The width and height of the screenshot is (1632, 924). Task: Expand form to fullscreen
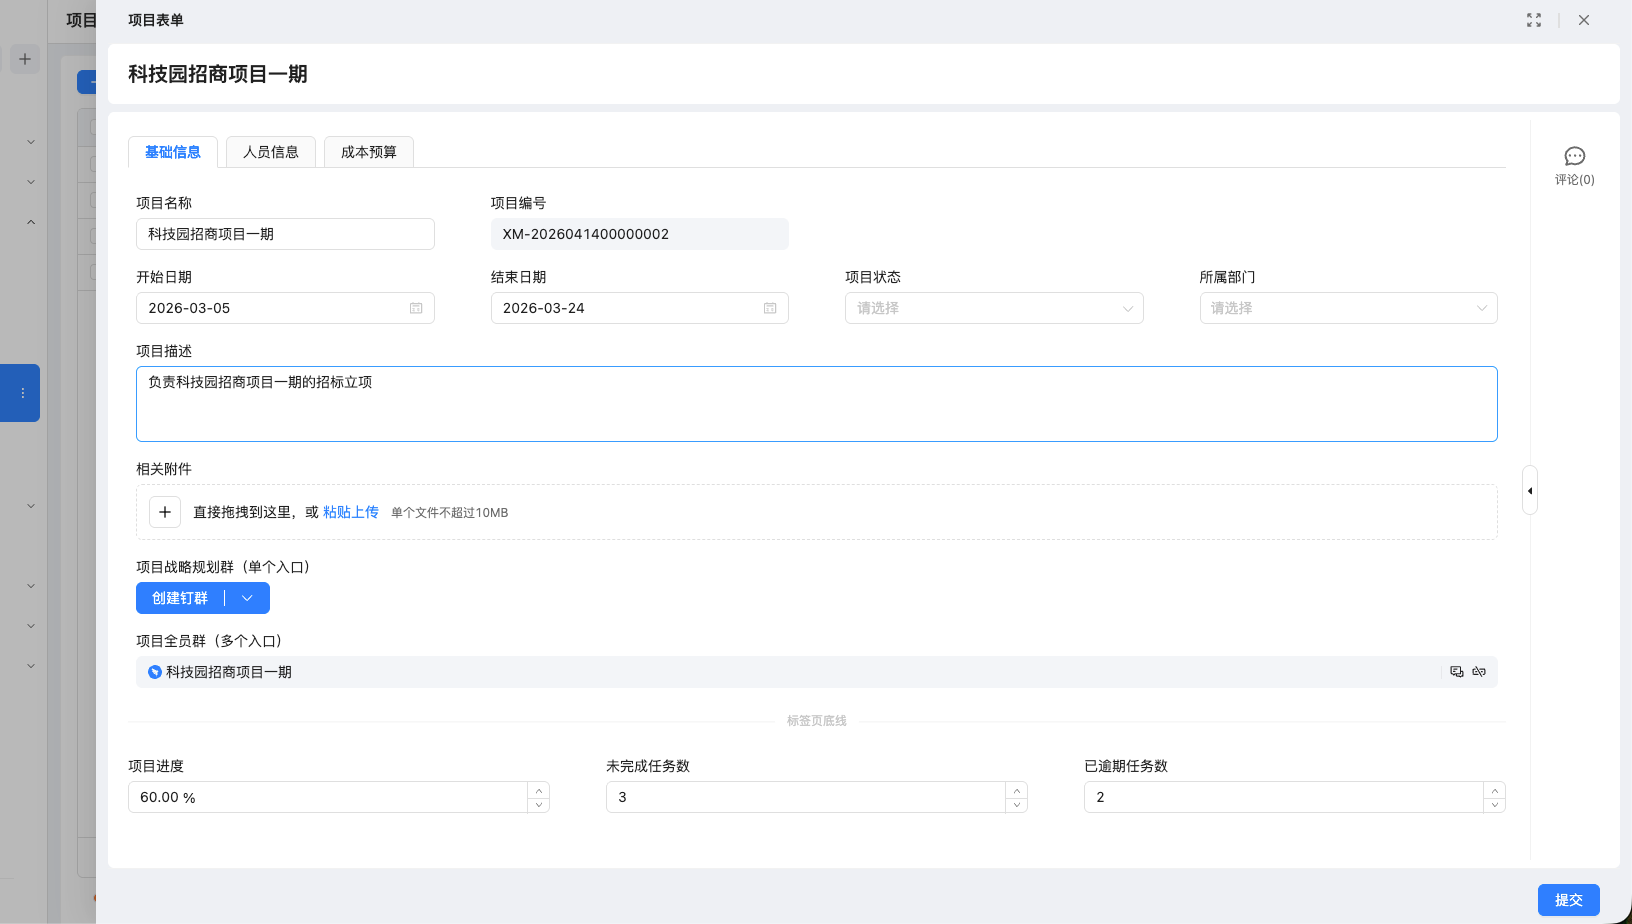[x=1534, y=20]
